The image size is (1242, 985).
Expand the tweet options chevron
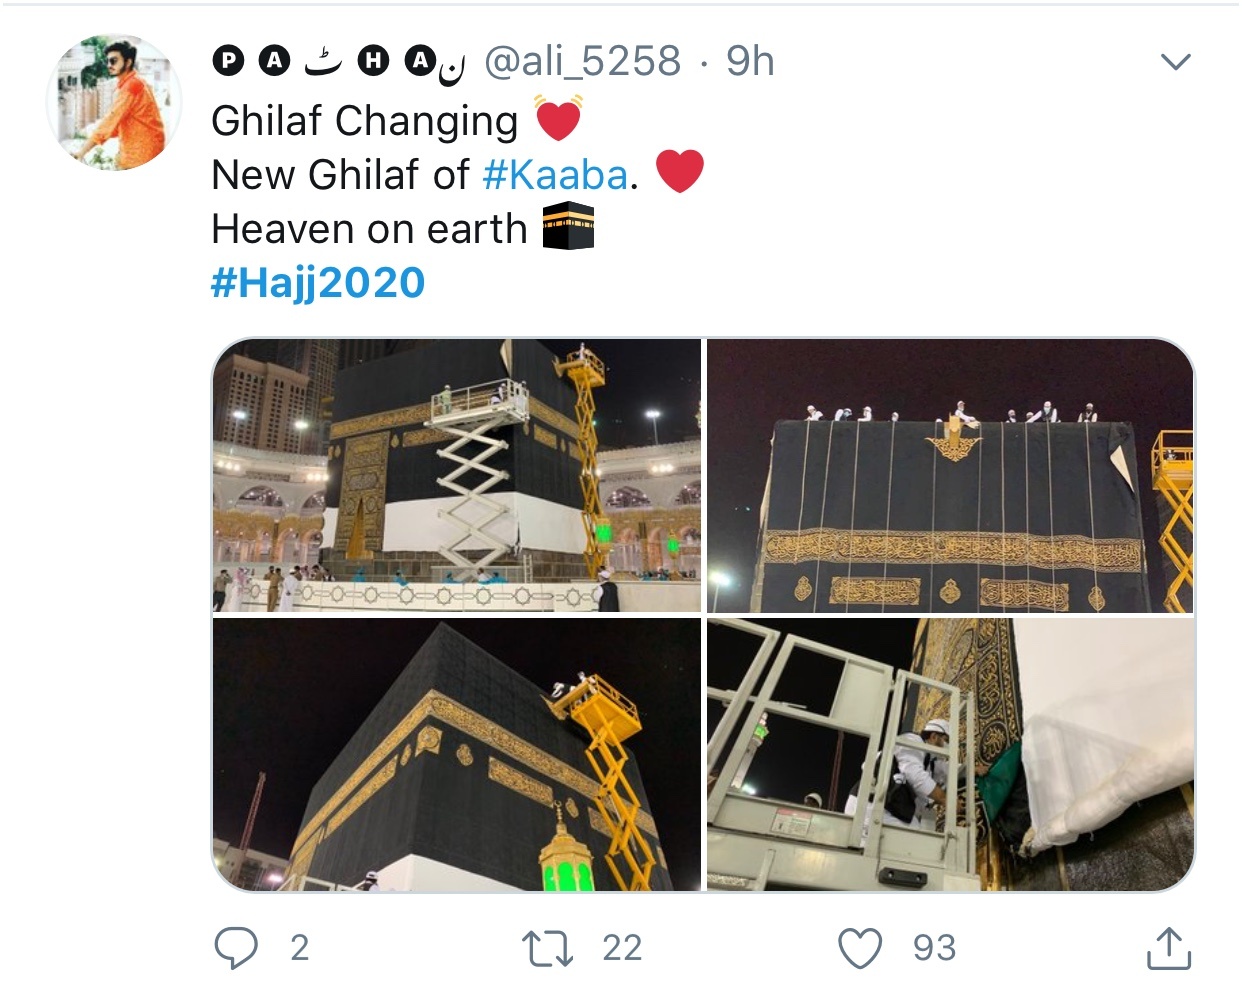1175,62
